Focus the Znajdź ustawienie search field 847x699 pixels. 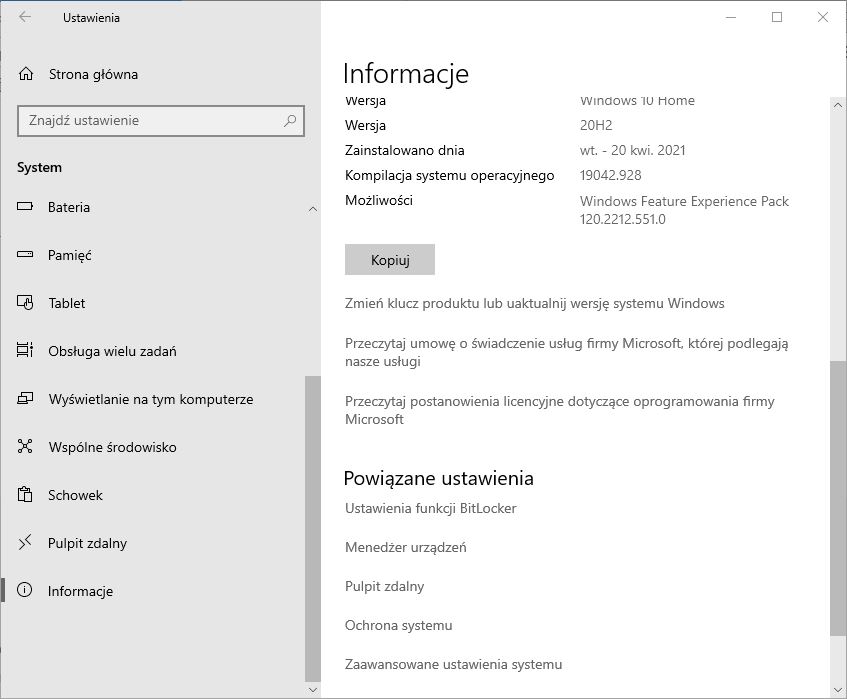161,120
